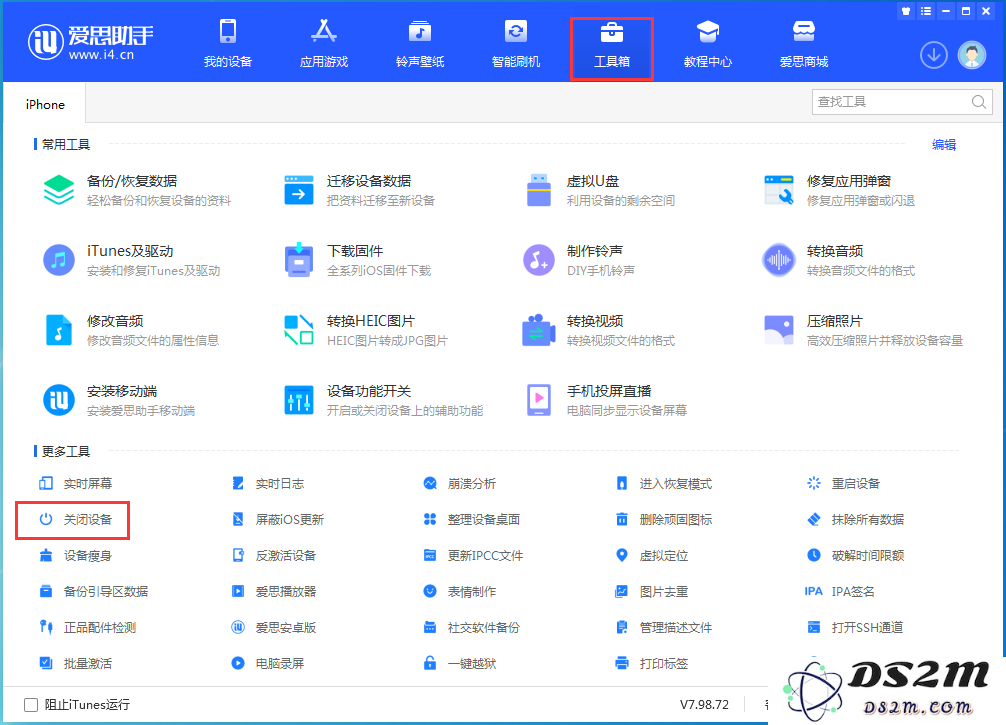Open the 更新IPCC文件 tool

pyautogui.click(x=473, y=556)
